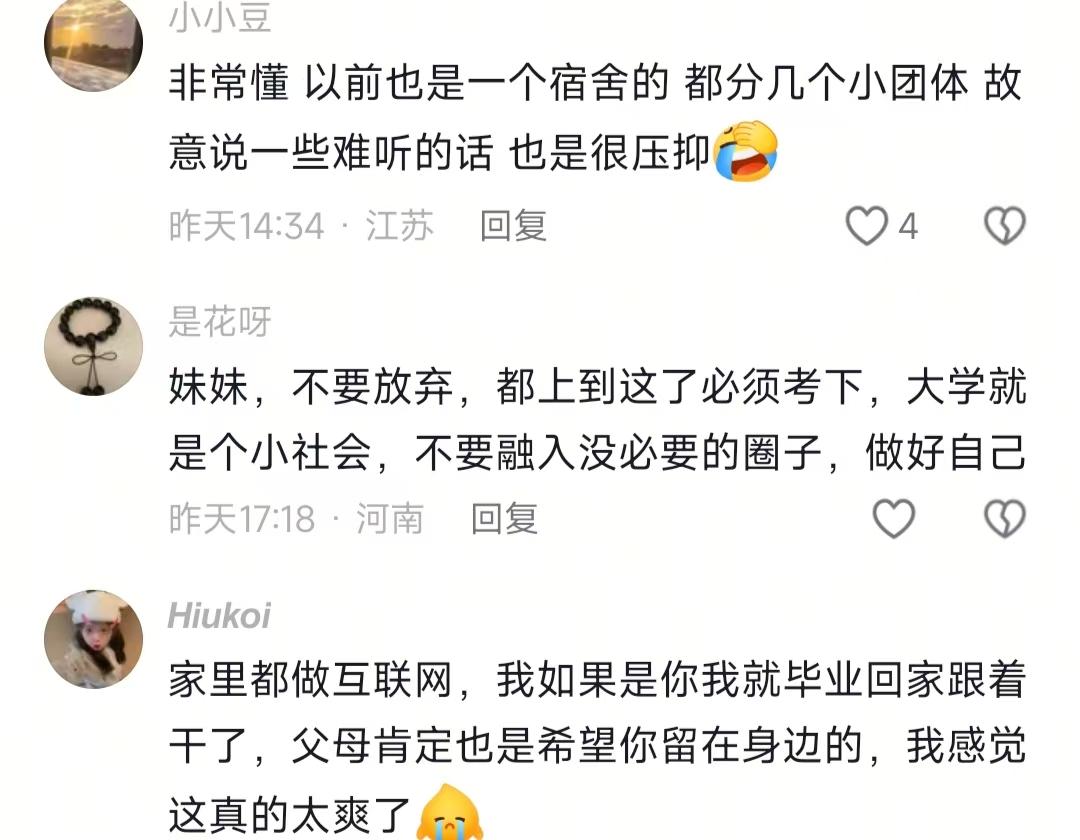Open the Hiukoi username
Image resolution: width=1080 pixels, height=840 pixels.
pos(219,616)
